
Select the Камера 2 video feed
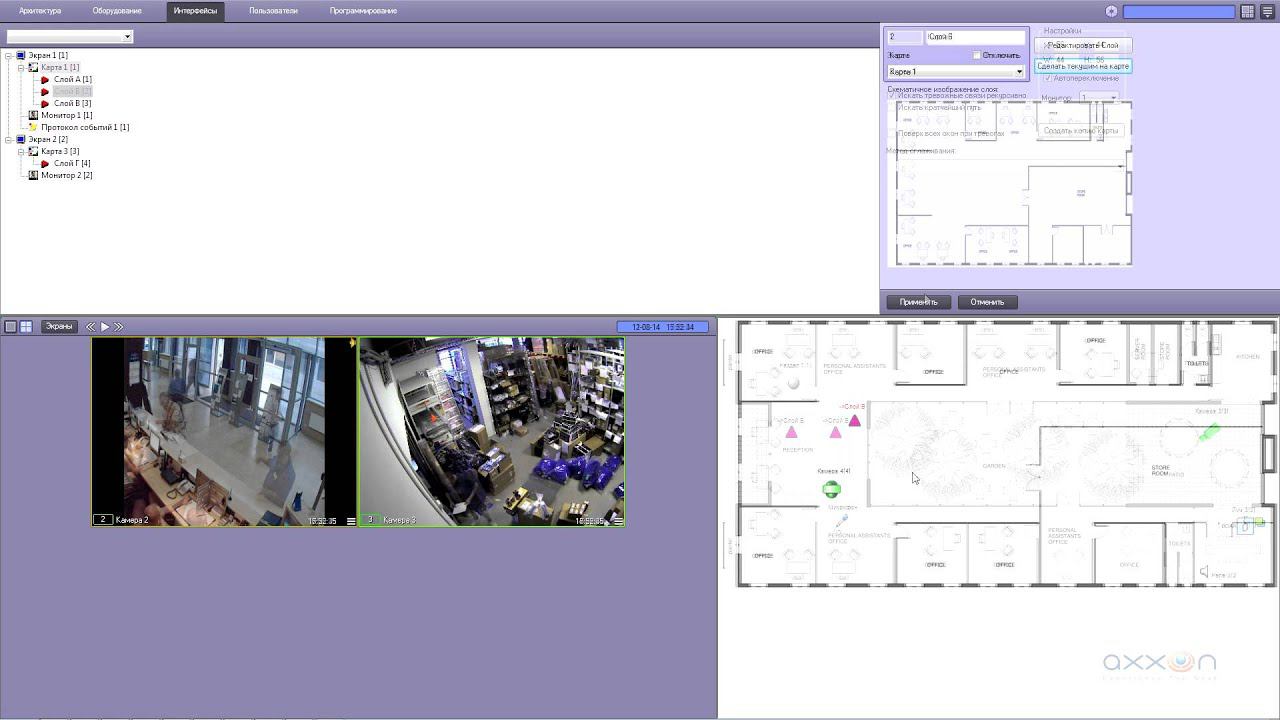click(224, 432)
